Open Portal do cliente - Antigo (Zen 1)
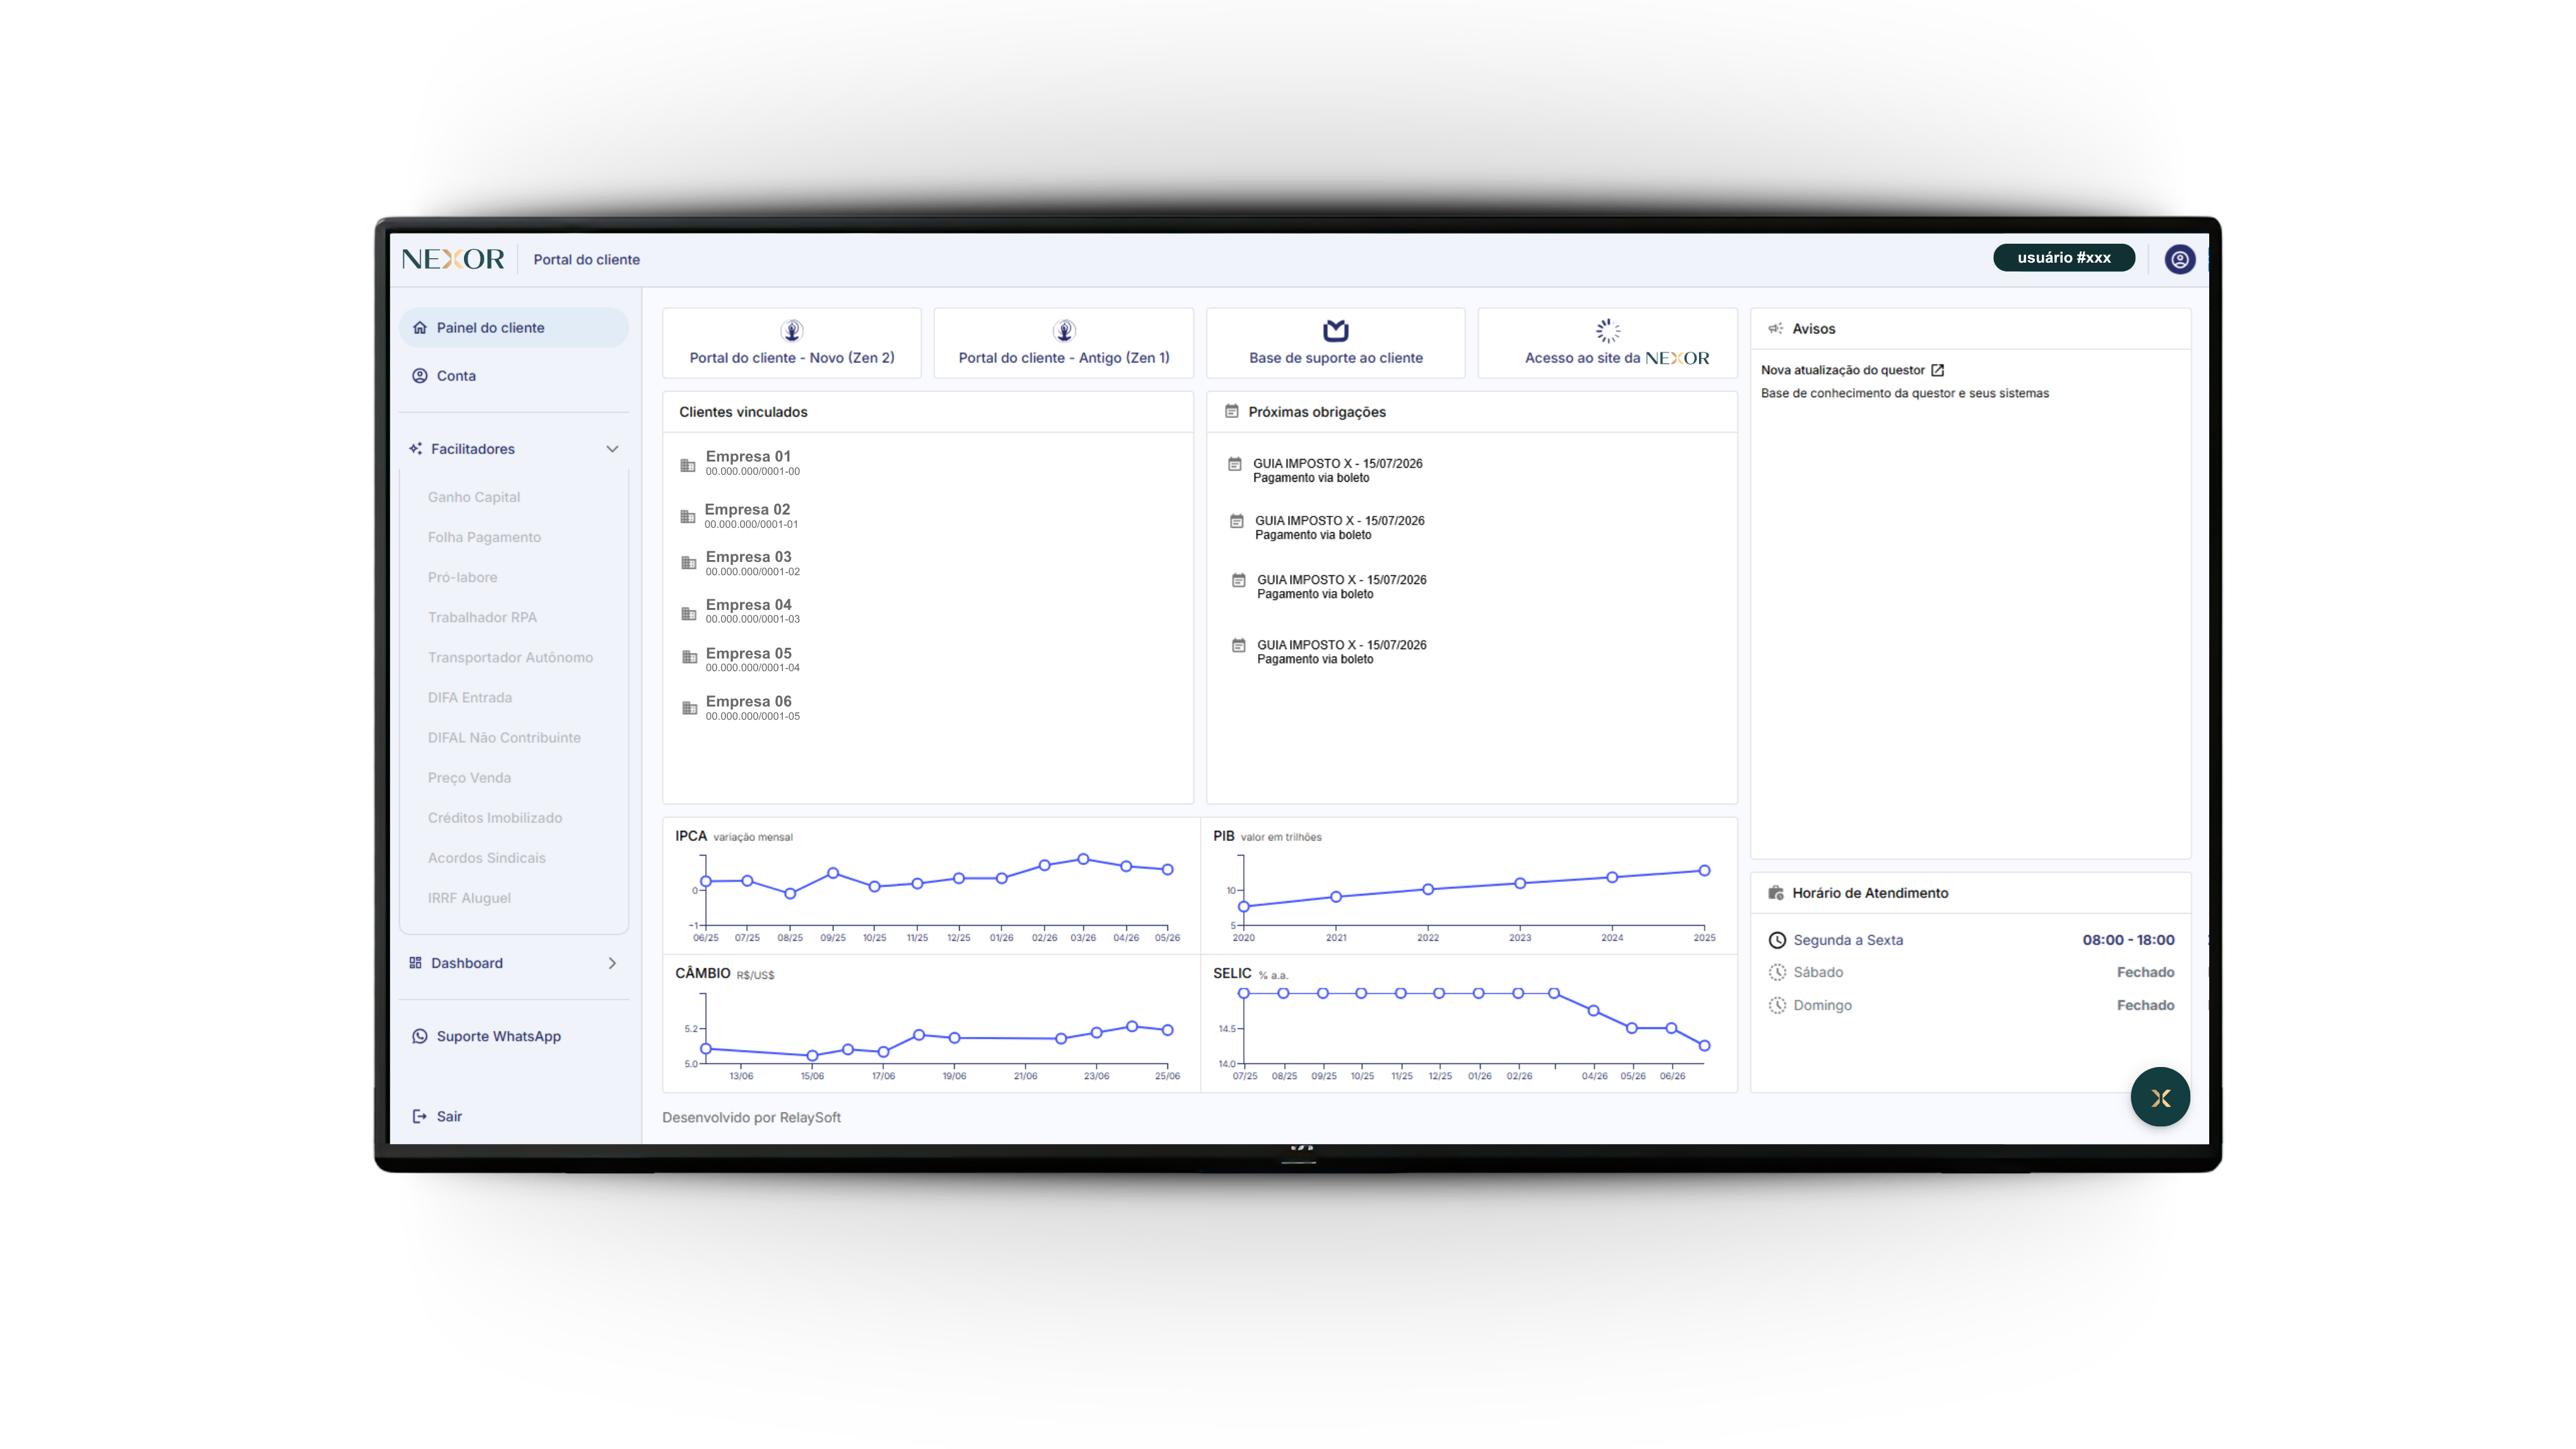Viewport: 2576px width, 1449px height. coord(1064,343)
